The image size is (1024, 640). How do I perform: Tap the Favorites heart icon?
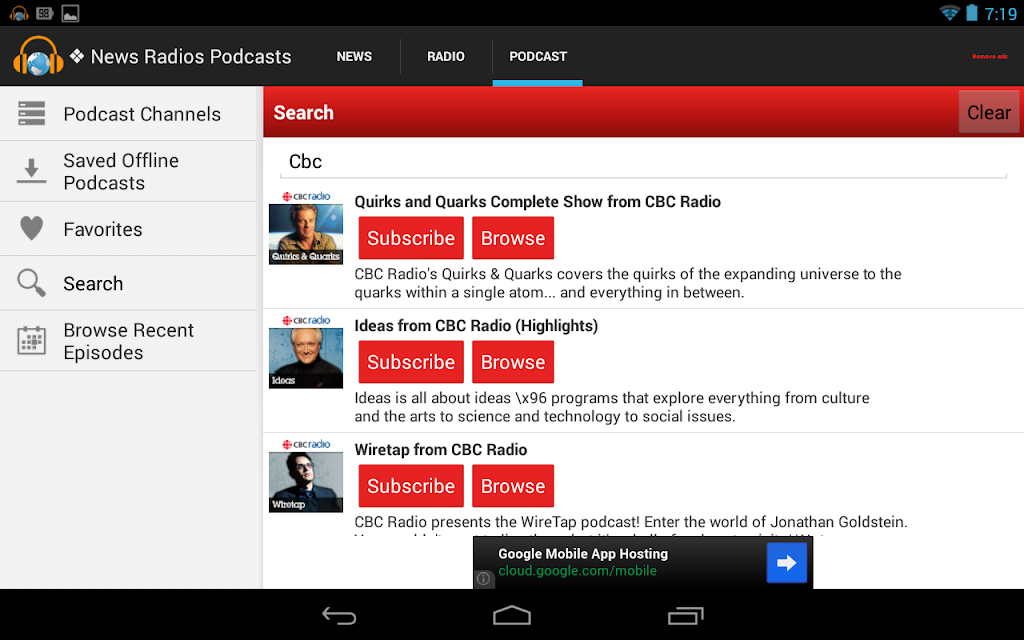[x=31, y=229]
